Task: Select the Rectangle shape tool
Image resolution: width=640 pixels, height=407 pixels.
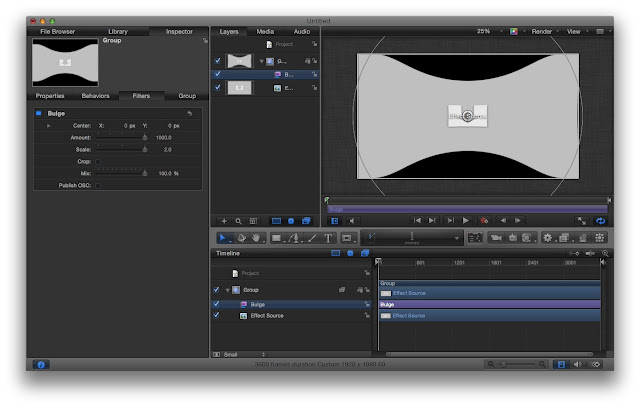Action: pos(277,238)
